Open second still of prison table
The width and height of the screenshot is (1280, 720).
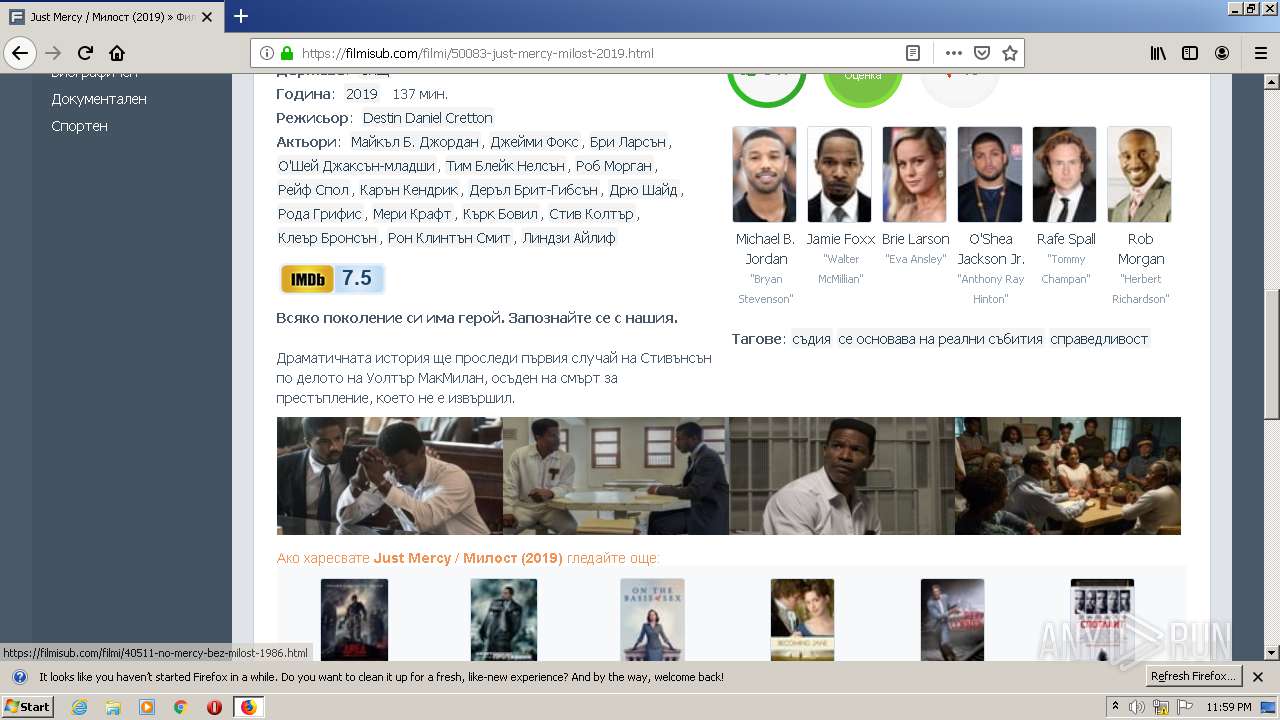pyautogui.click(x=616, y=476)
